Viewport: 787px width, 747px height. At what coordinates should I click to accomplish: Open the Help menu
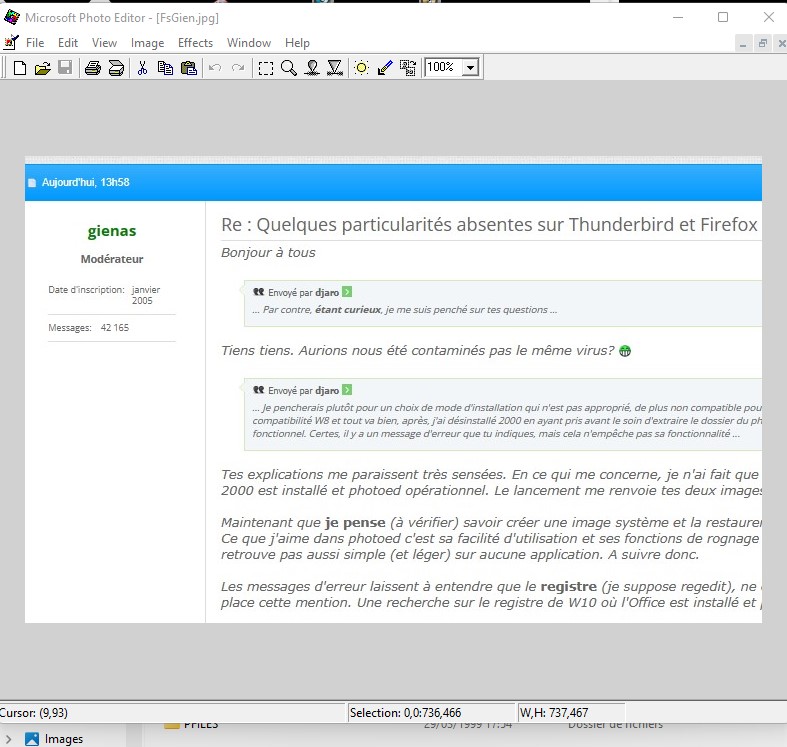click(297, 43)
